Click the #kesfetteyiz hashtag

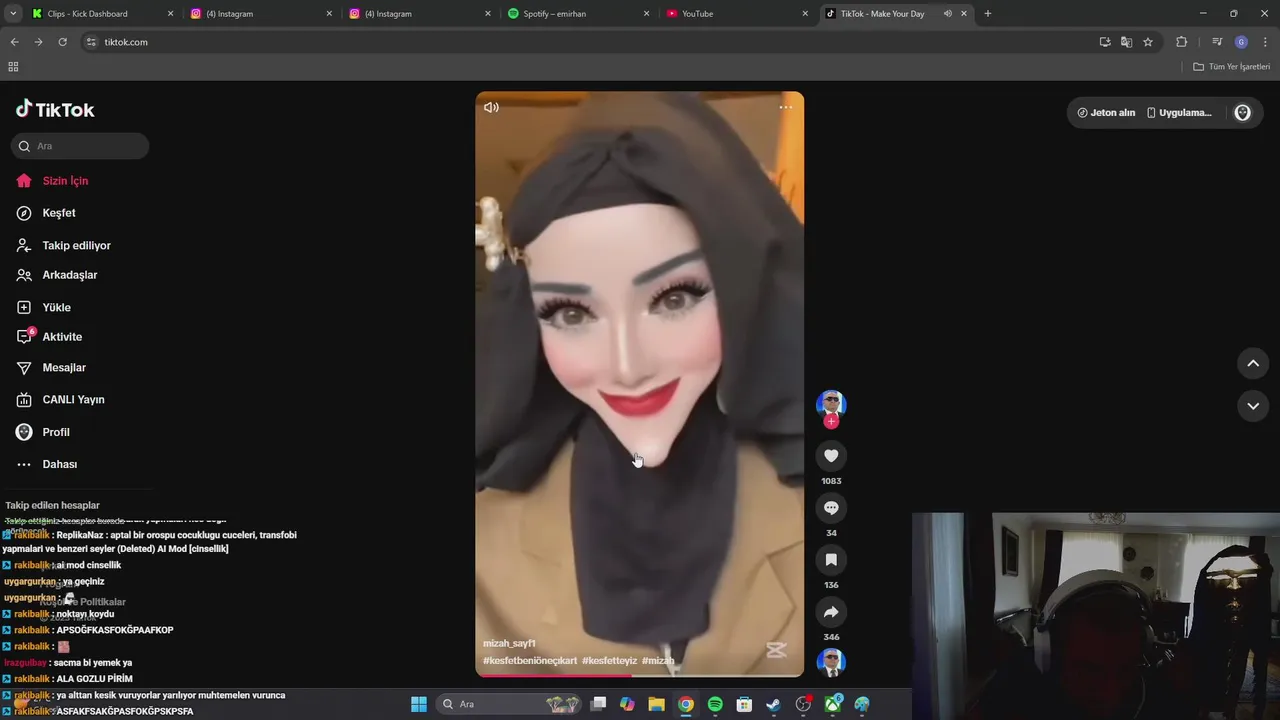click(609, 661)
